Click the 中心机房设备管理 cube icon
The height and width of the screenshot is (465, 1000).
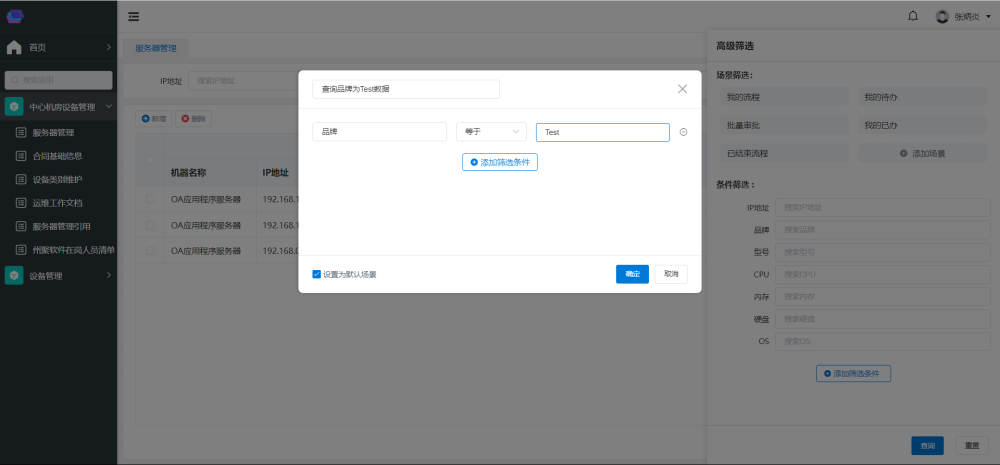pyautogui.click(x=14, y=106)
